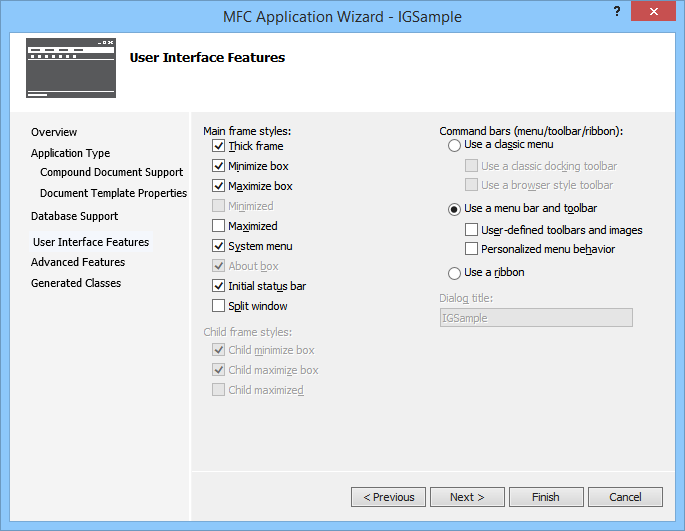Switch to Advanced Features page

point(78,262)
